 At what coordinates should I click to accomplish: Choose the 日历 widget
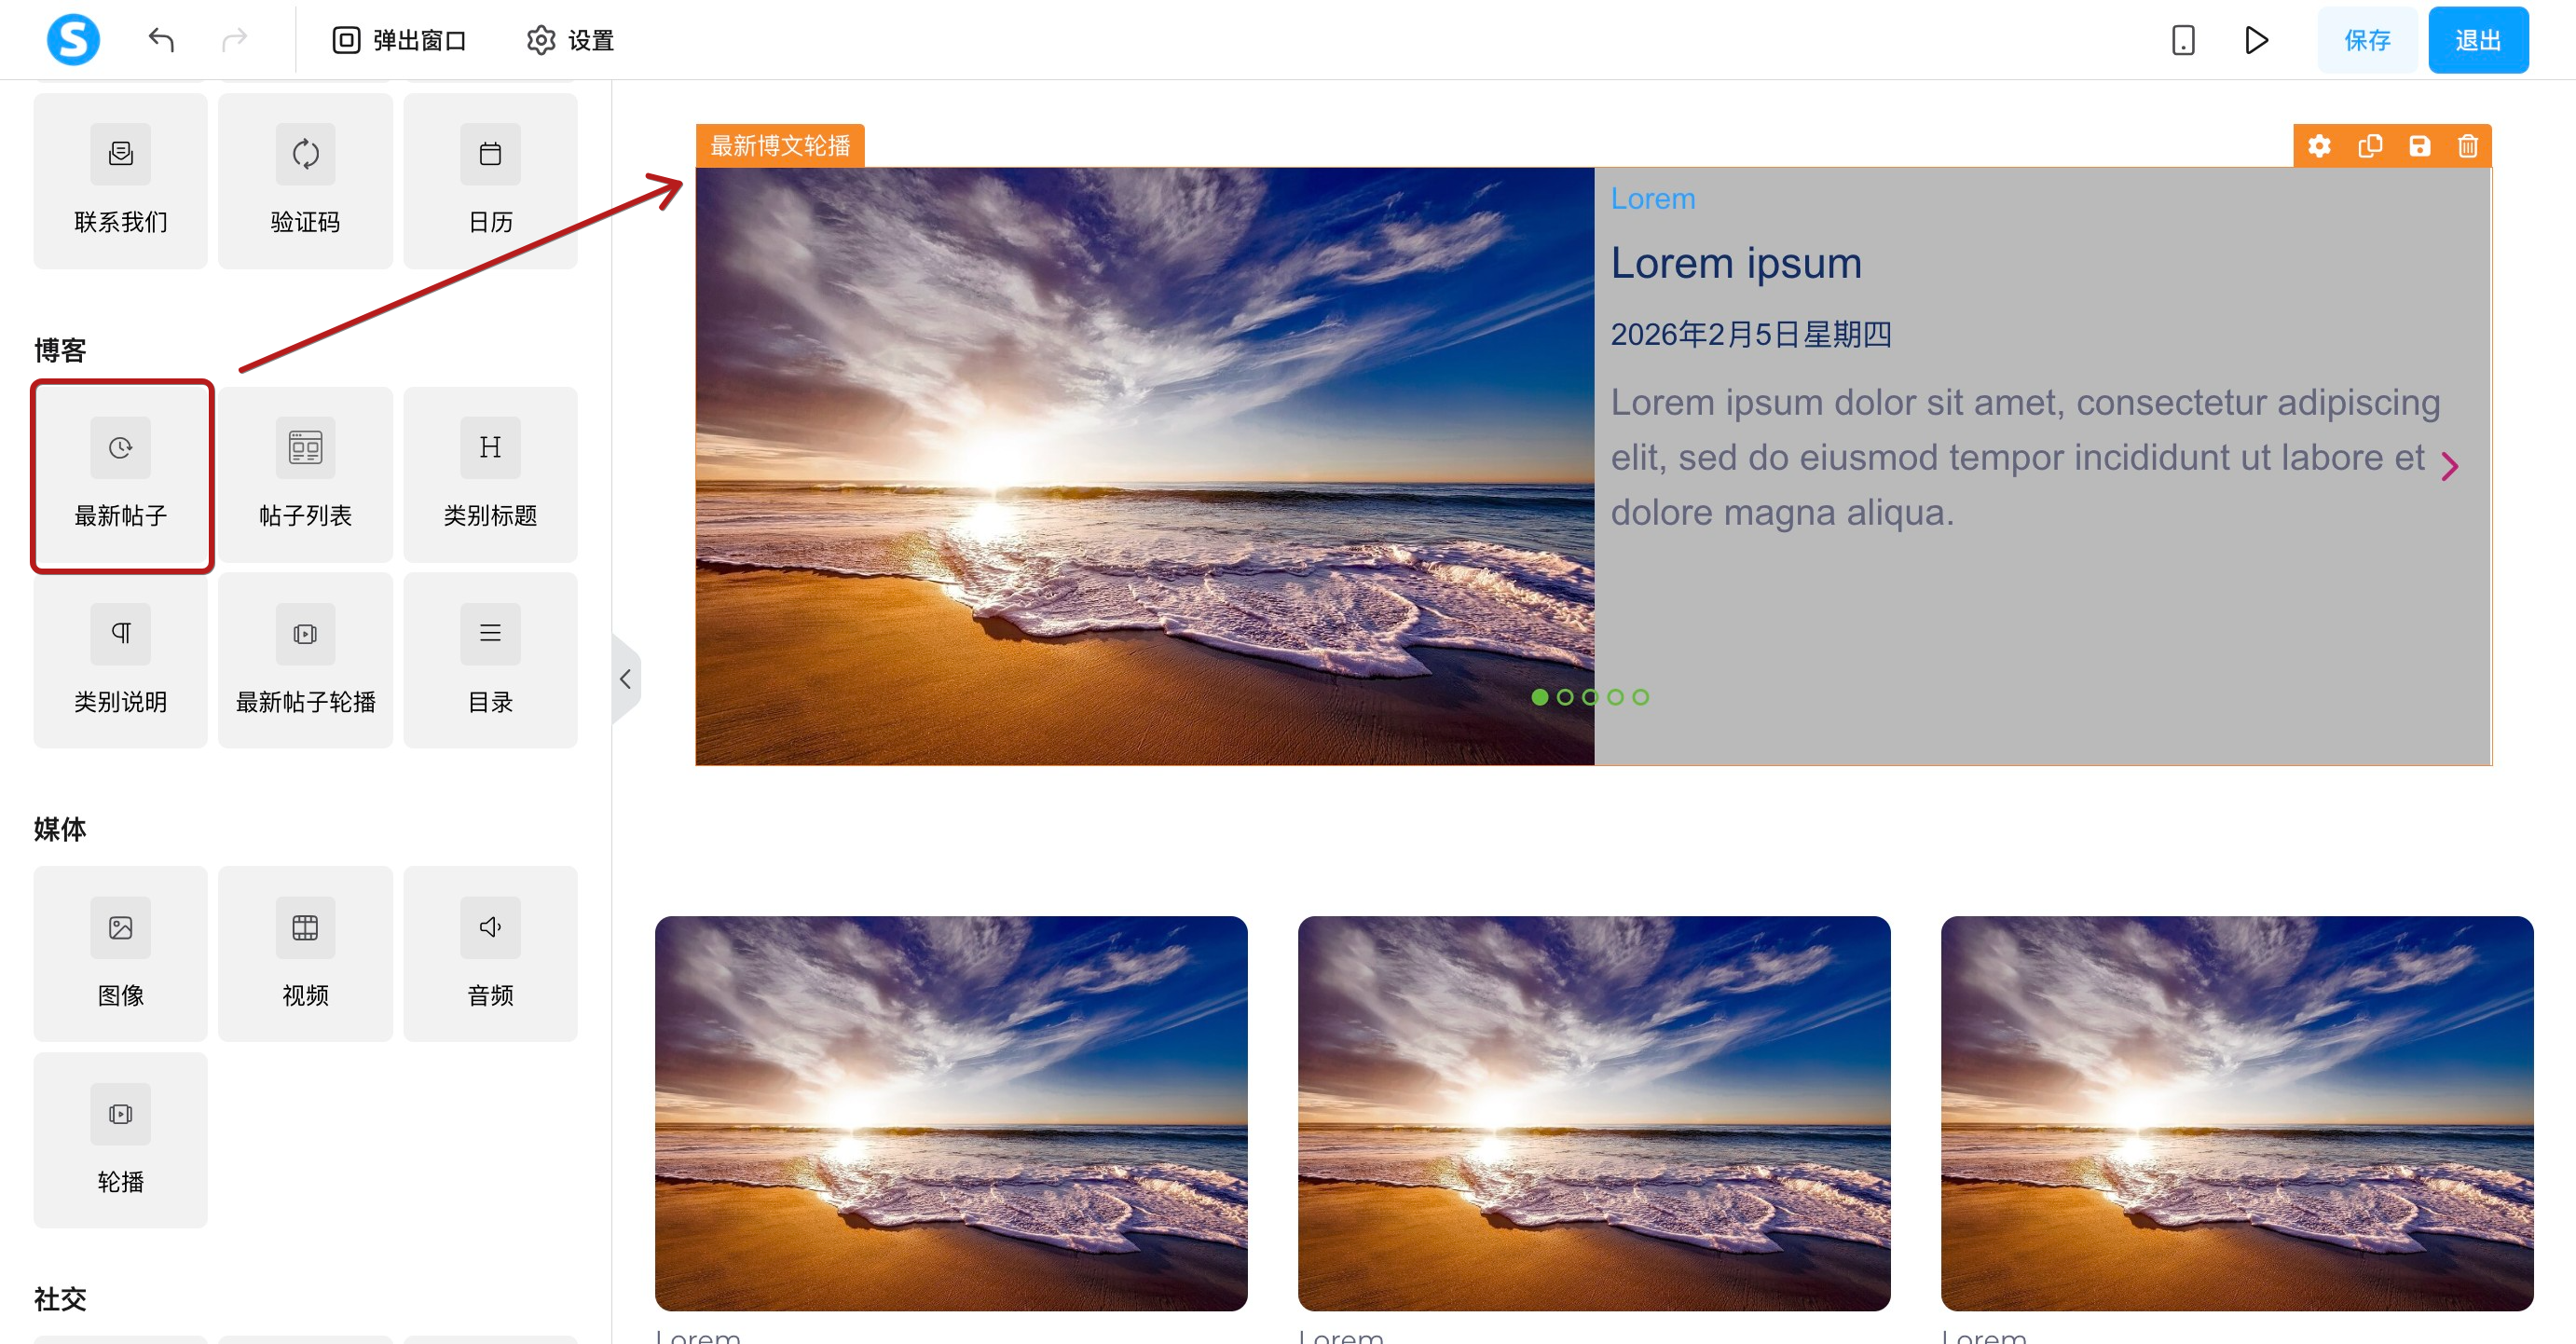490,181
